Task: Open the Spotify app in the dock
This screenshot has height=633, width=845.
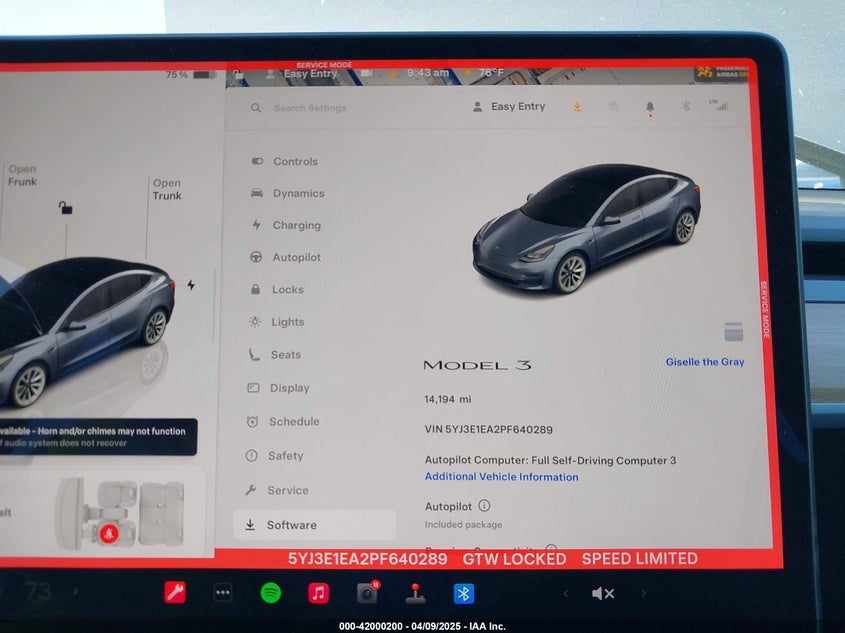Action: click(x=271, y=593)
